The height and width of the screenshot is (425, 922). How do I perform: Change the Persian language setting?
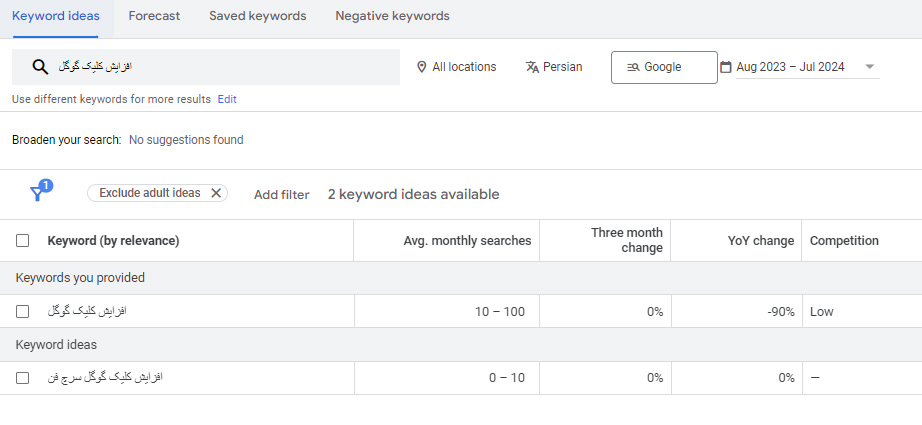pyautogui.click(x=554, y=67)
